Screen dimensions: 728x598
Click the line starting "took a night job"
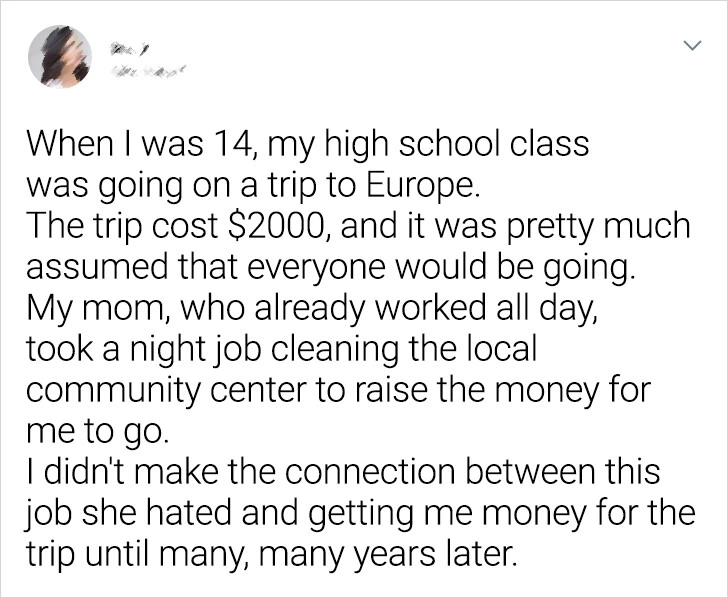[280, 349]
